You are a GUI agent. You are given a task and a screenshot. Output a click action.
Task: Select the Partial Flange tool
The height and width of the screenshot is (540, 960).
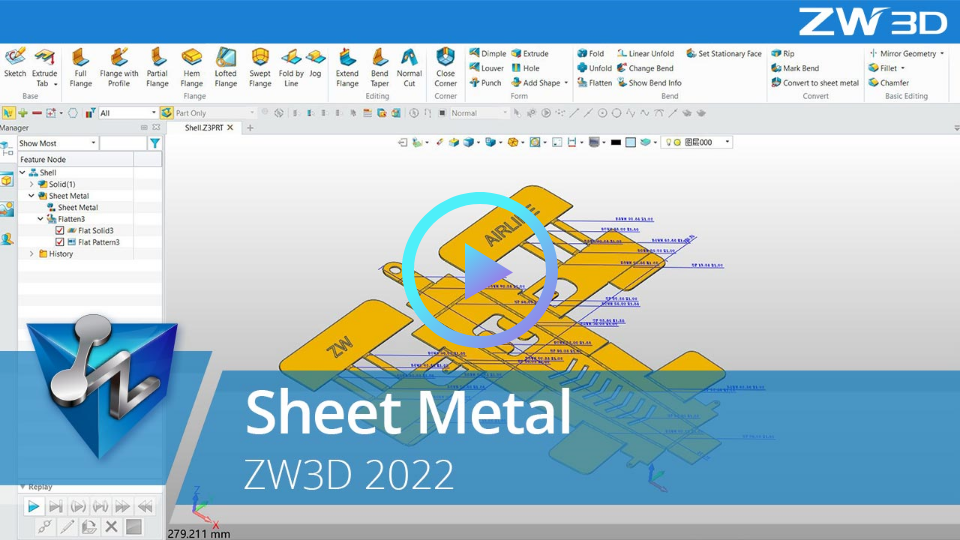(157, 67)
